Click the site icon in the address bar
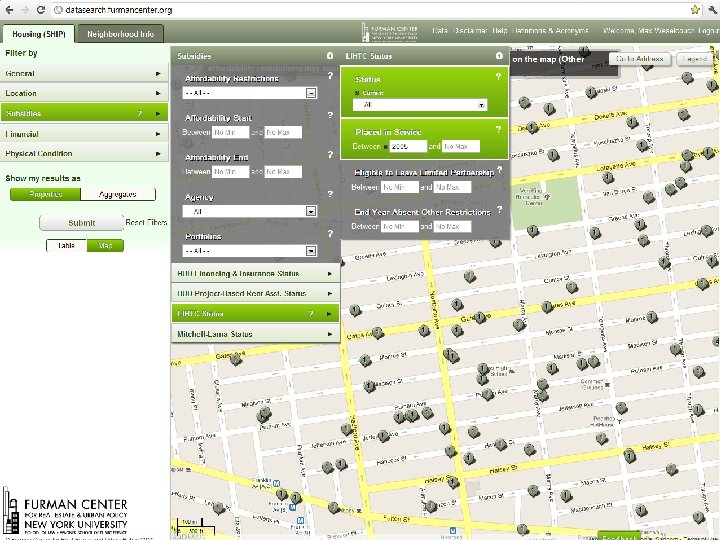This screenshot has width=720, height=540. pos(57,10)
